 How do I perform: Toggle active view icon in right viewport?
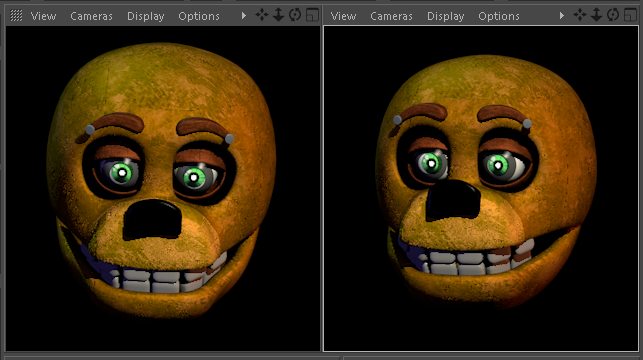tap(630, 15)
